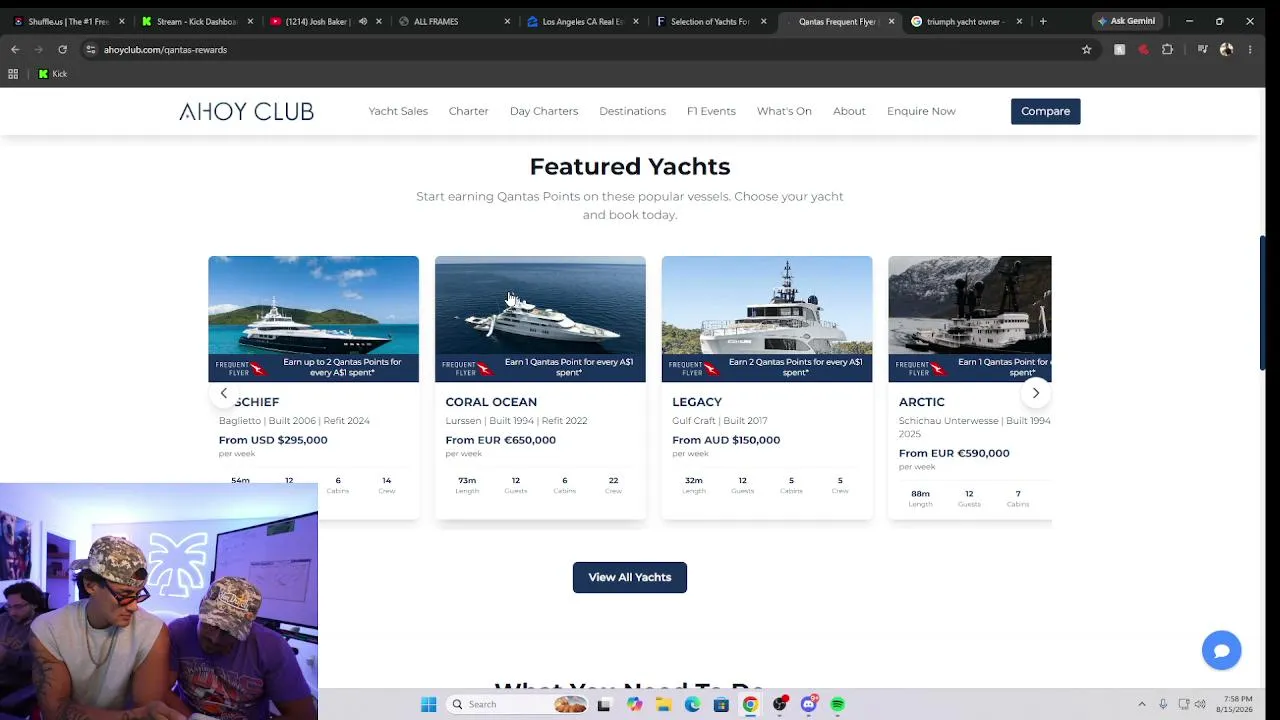The height and width of the screenshot is (720, 1280).
Task: Click the Ask Gemini button
Action: pyautogui.click(x=1126, y=21)
